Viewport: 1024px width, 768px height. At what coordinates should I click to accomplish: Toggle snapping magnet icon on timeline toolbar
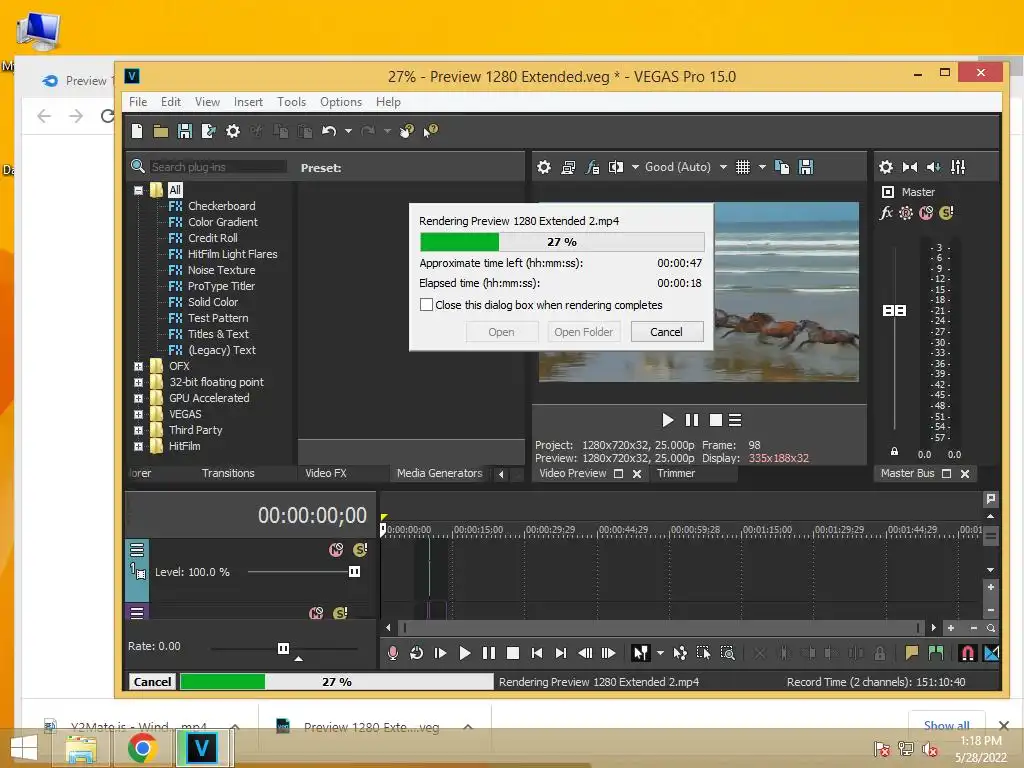pyautogui.click(x=968, y=653)
